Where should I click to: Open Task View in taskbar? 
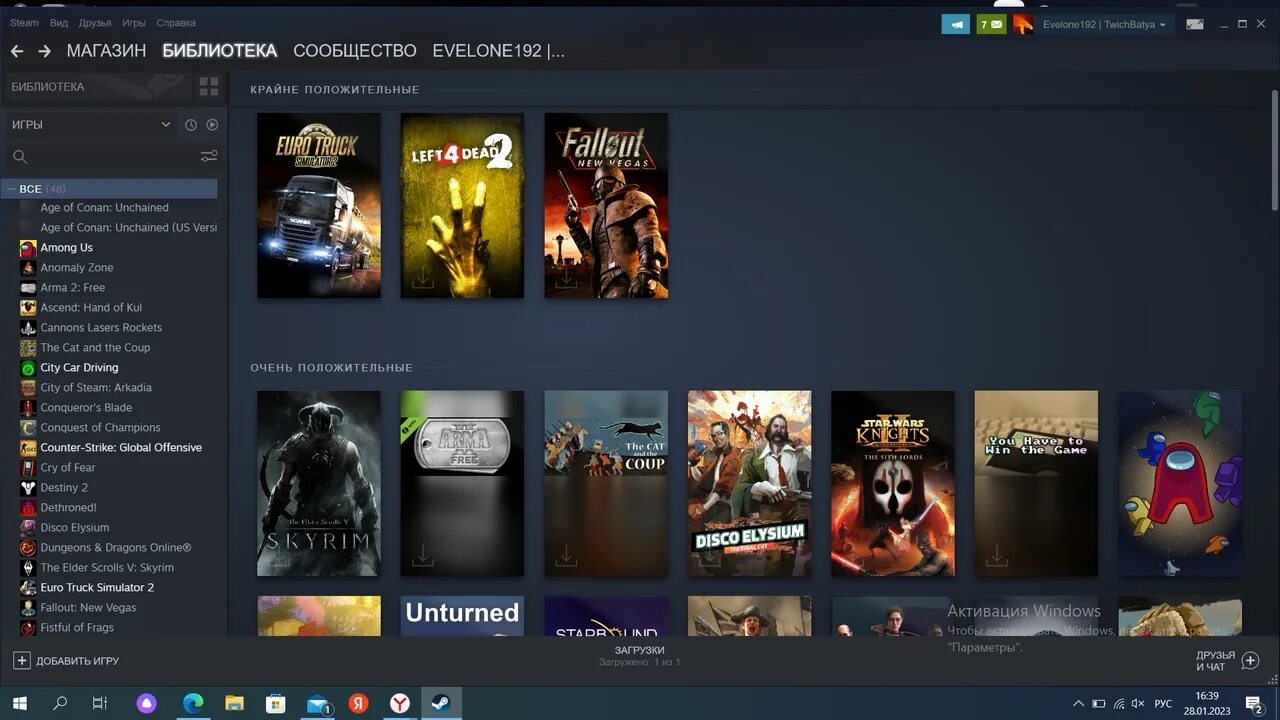(x=100, y=704)
